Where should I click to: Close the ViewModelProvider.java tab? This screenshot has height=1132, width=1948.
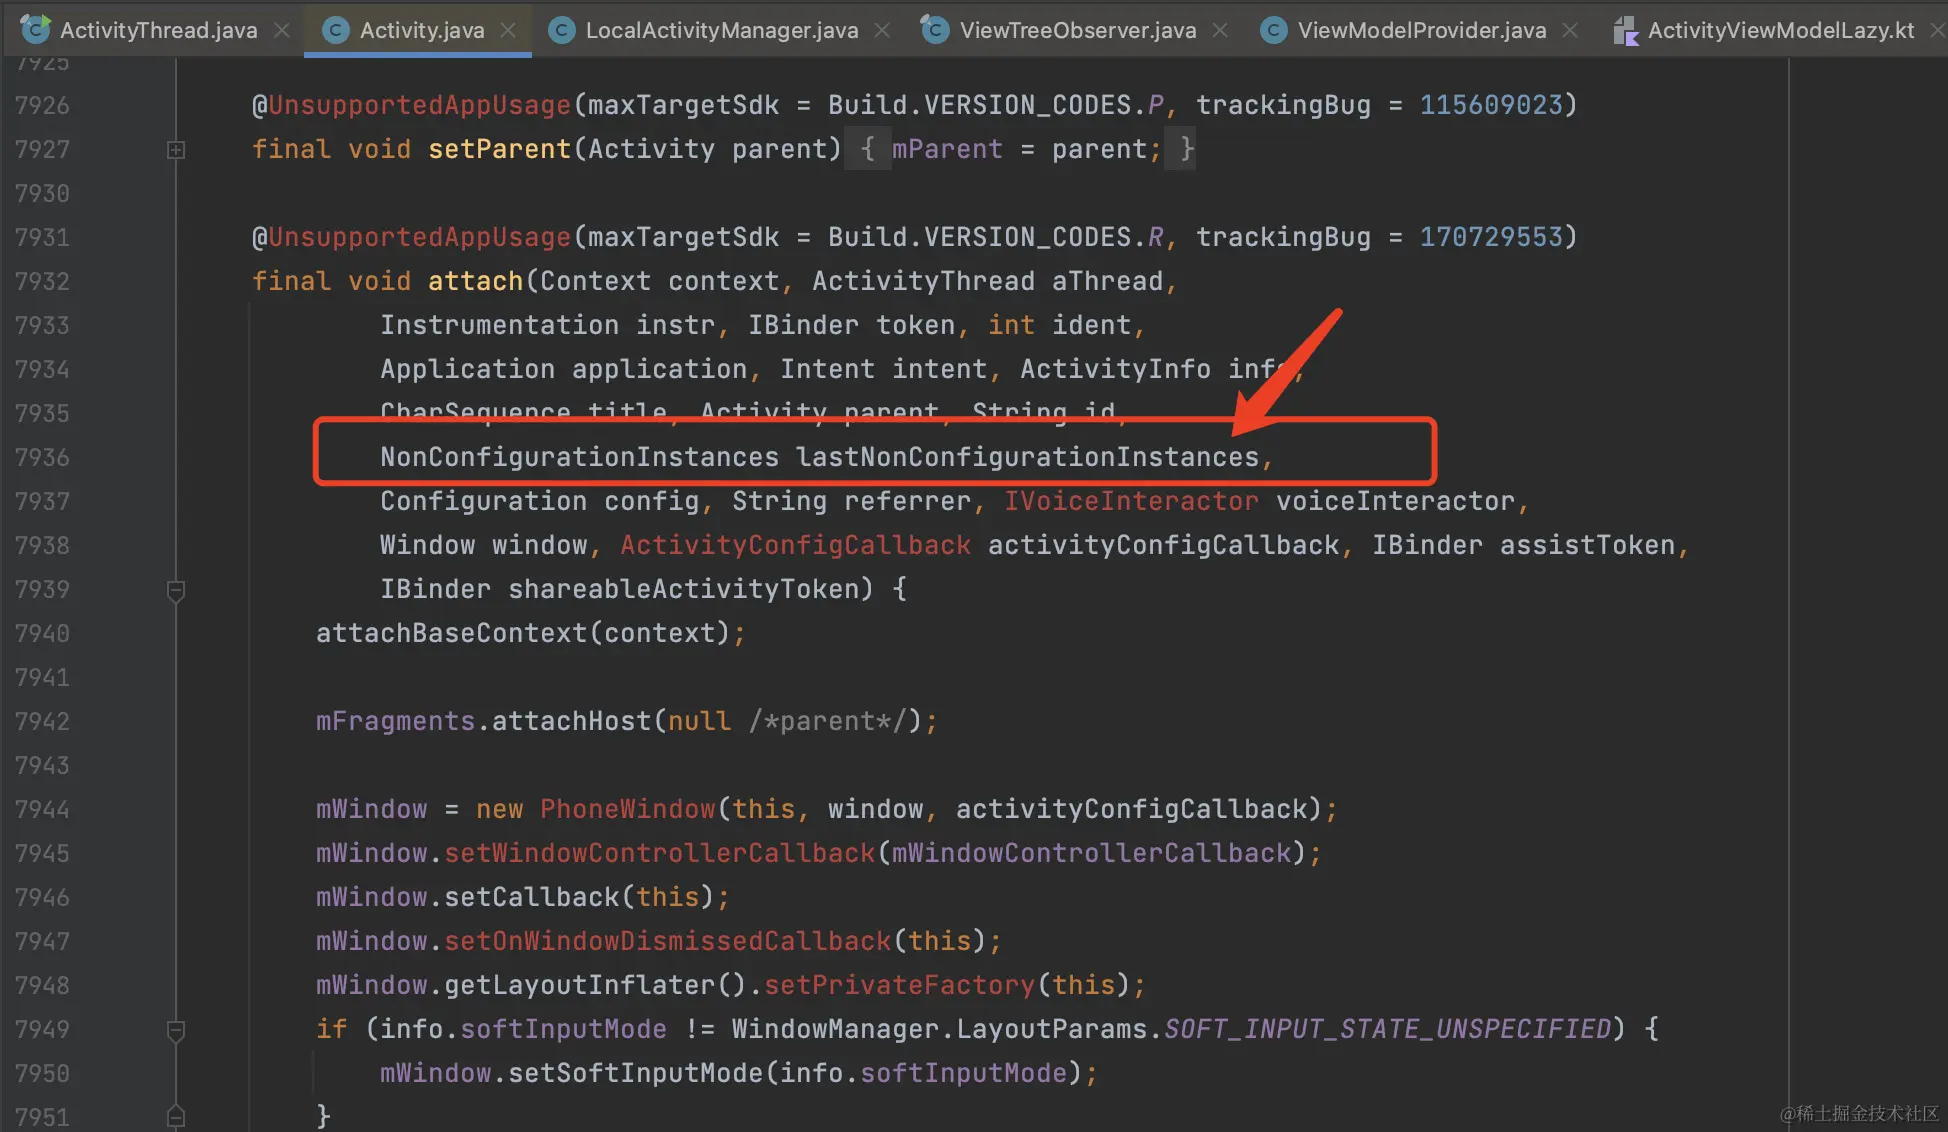coord(1570,30)
